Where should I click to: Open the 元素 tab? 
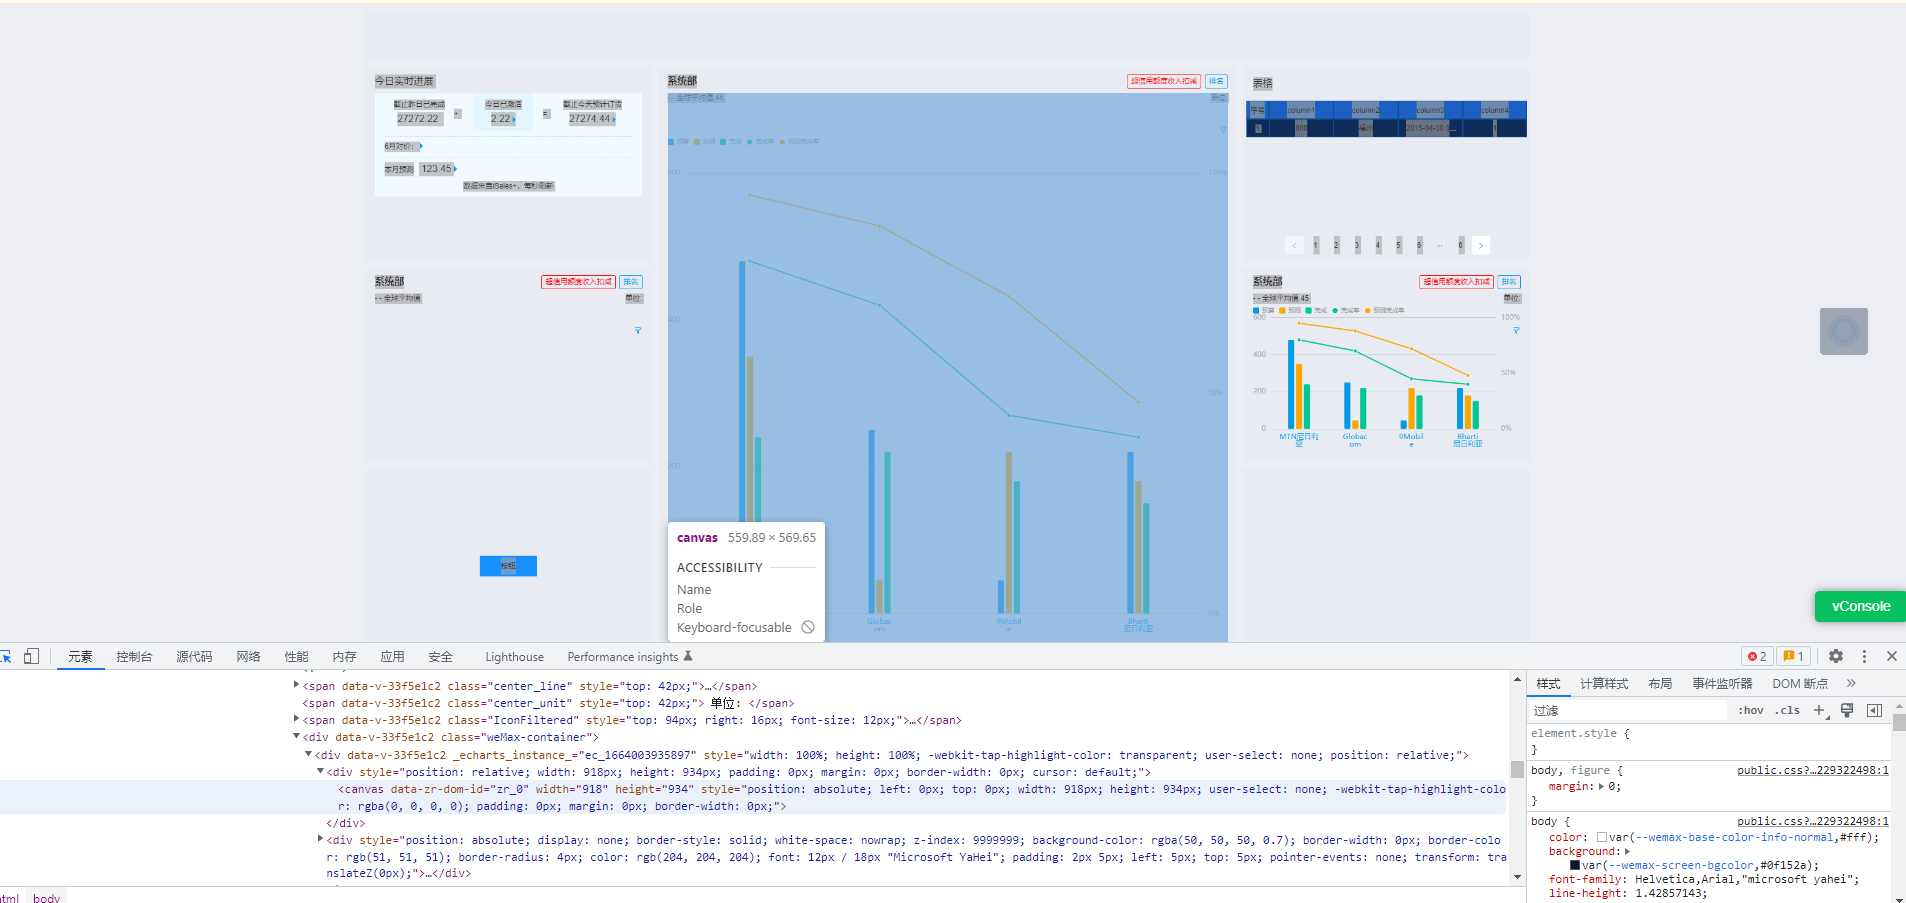(80, 656)
